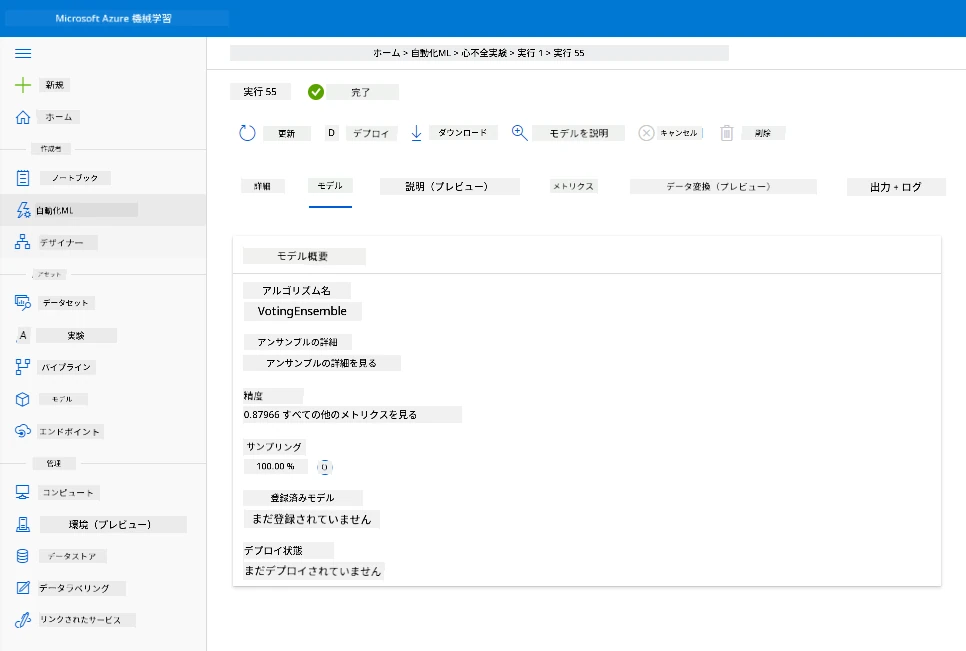Screen dimensions: 966x651
Task: Click the green 完了 status checkmark
Action: click(316, 92)
